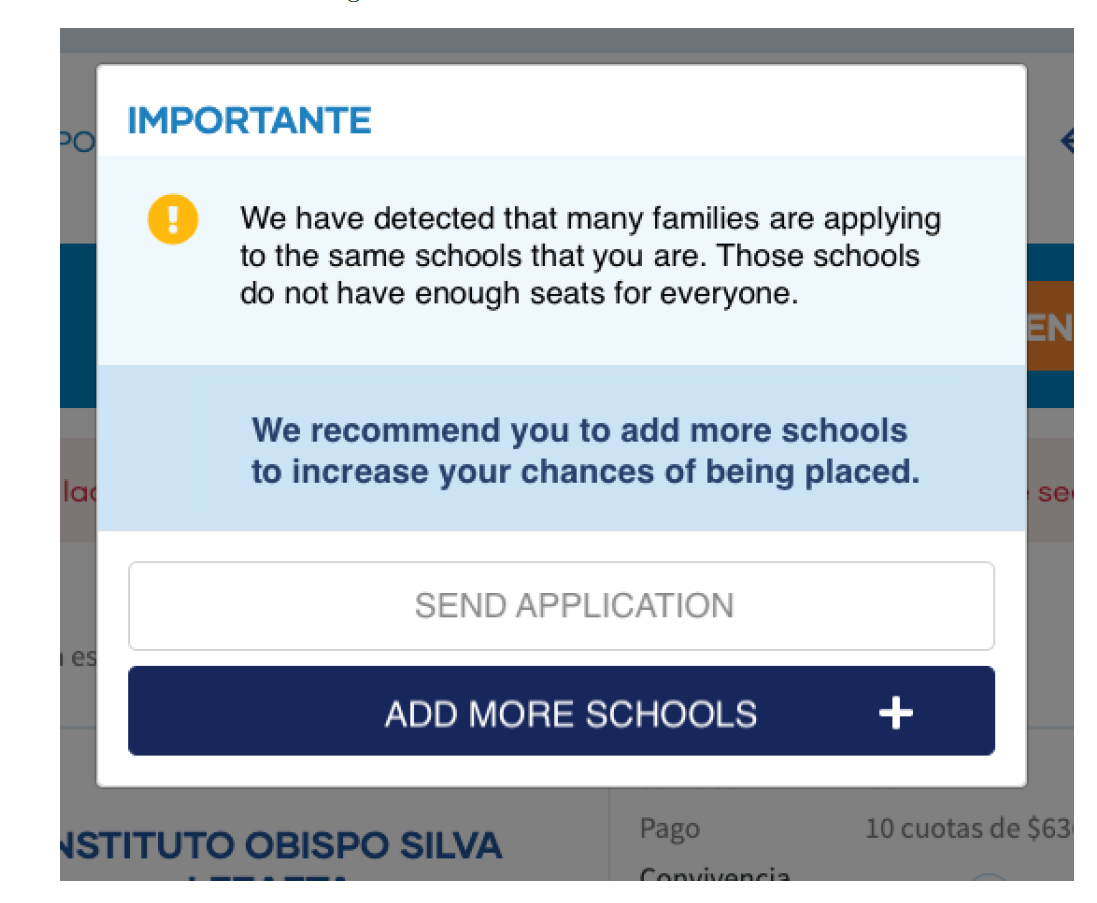Click the "We have detected" warning message
The height and width of the screenshot is (903, 1097).
click(x=590, y=257)
